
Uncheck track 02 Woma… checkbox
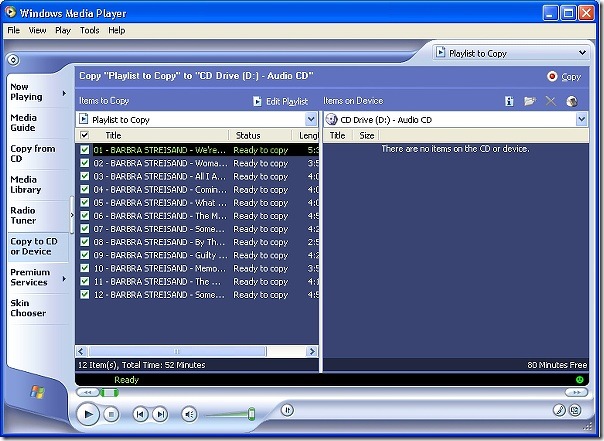click(84, 163)
